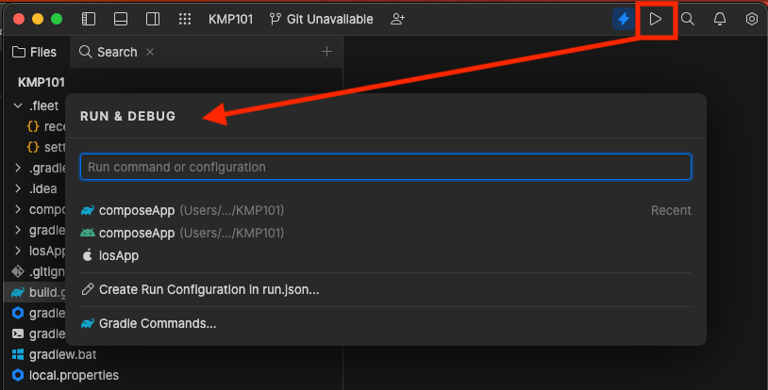Viewport: 768px width, 390px height.
Task: Toggle the bottom panel visibility
Action: point(120,19)
